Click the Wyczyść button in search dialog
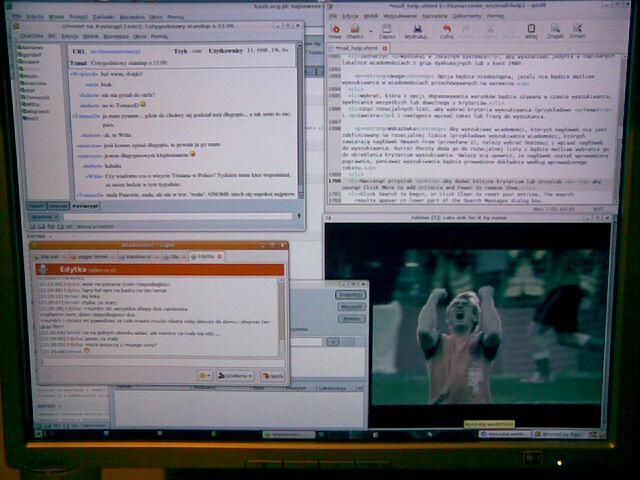Image resolution: width=640 pixels, height=480 pixels. tap(351, 307)
